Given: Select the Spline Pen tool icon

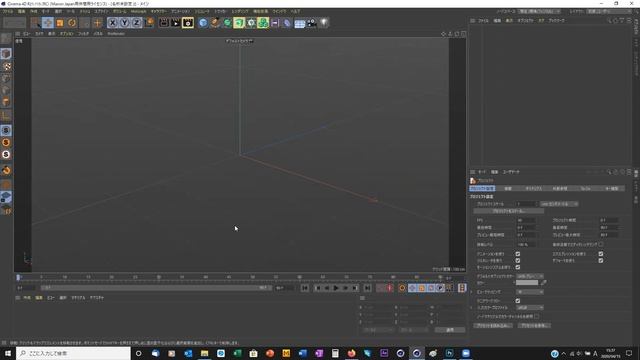Looking at the screenshot, I should [215, 23].
